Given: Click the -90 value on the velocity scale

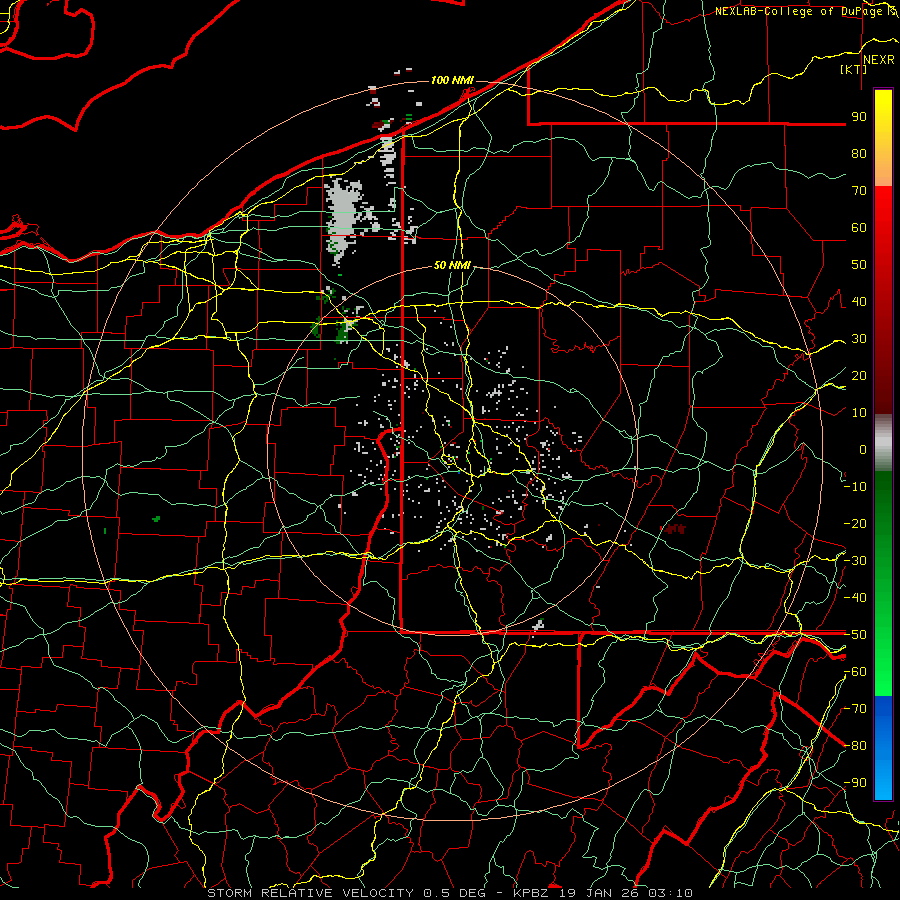Looking at the screenshot, I should click(x=855, y=783).
